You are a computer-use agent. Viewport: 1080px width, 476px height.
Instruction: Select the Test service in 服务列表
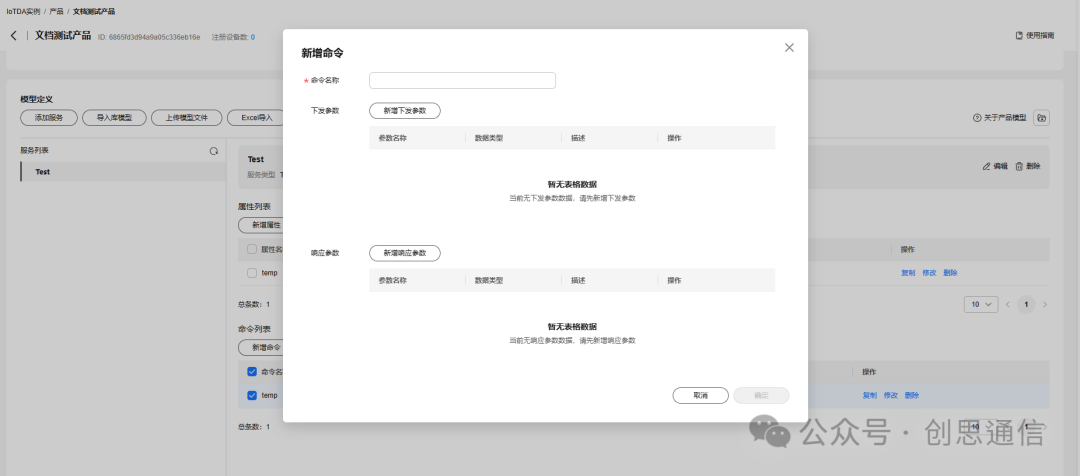(x=123, y=172)
